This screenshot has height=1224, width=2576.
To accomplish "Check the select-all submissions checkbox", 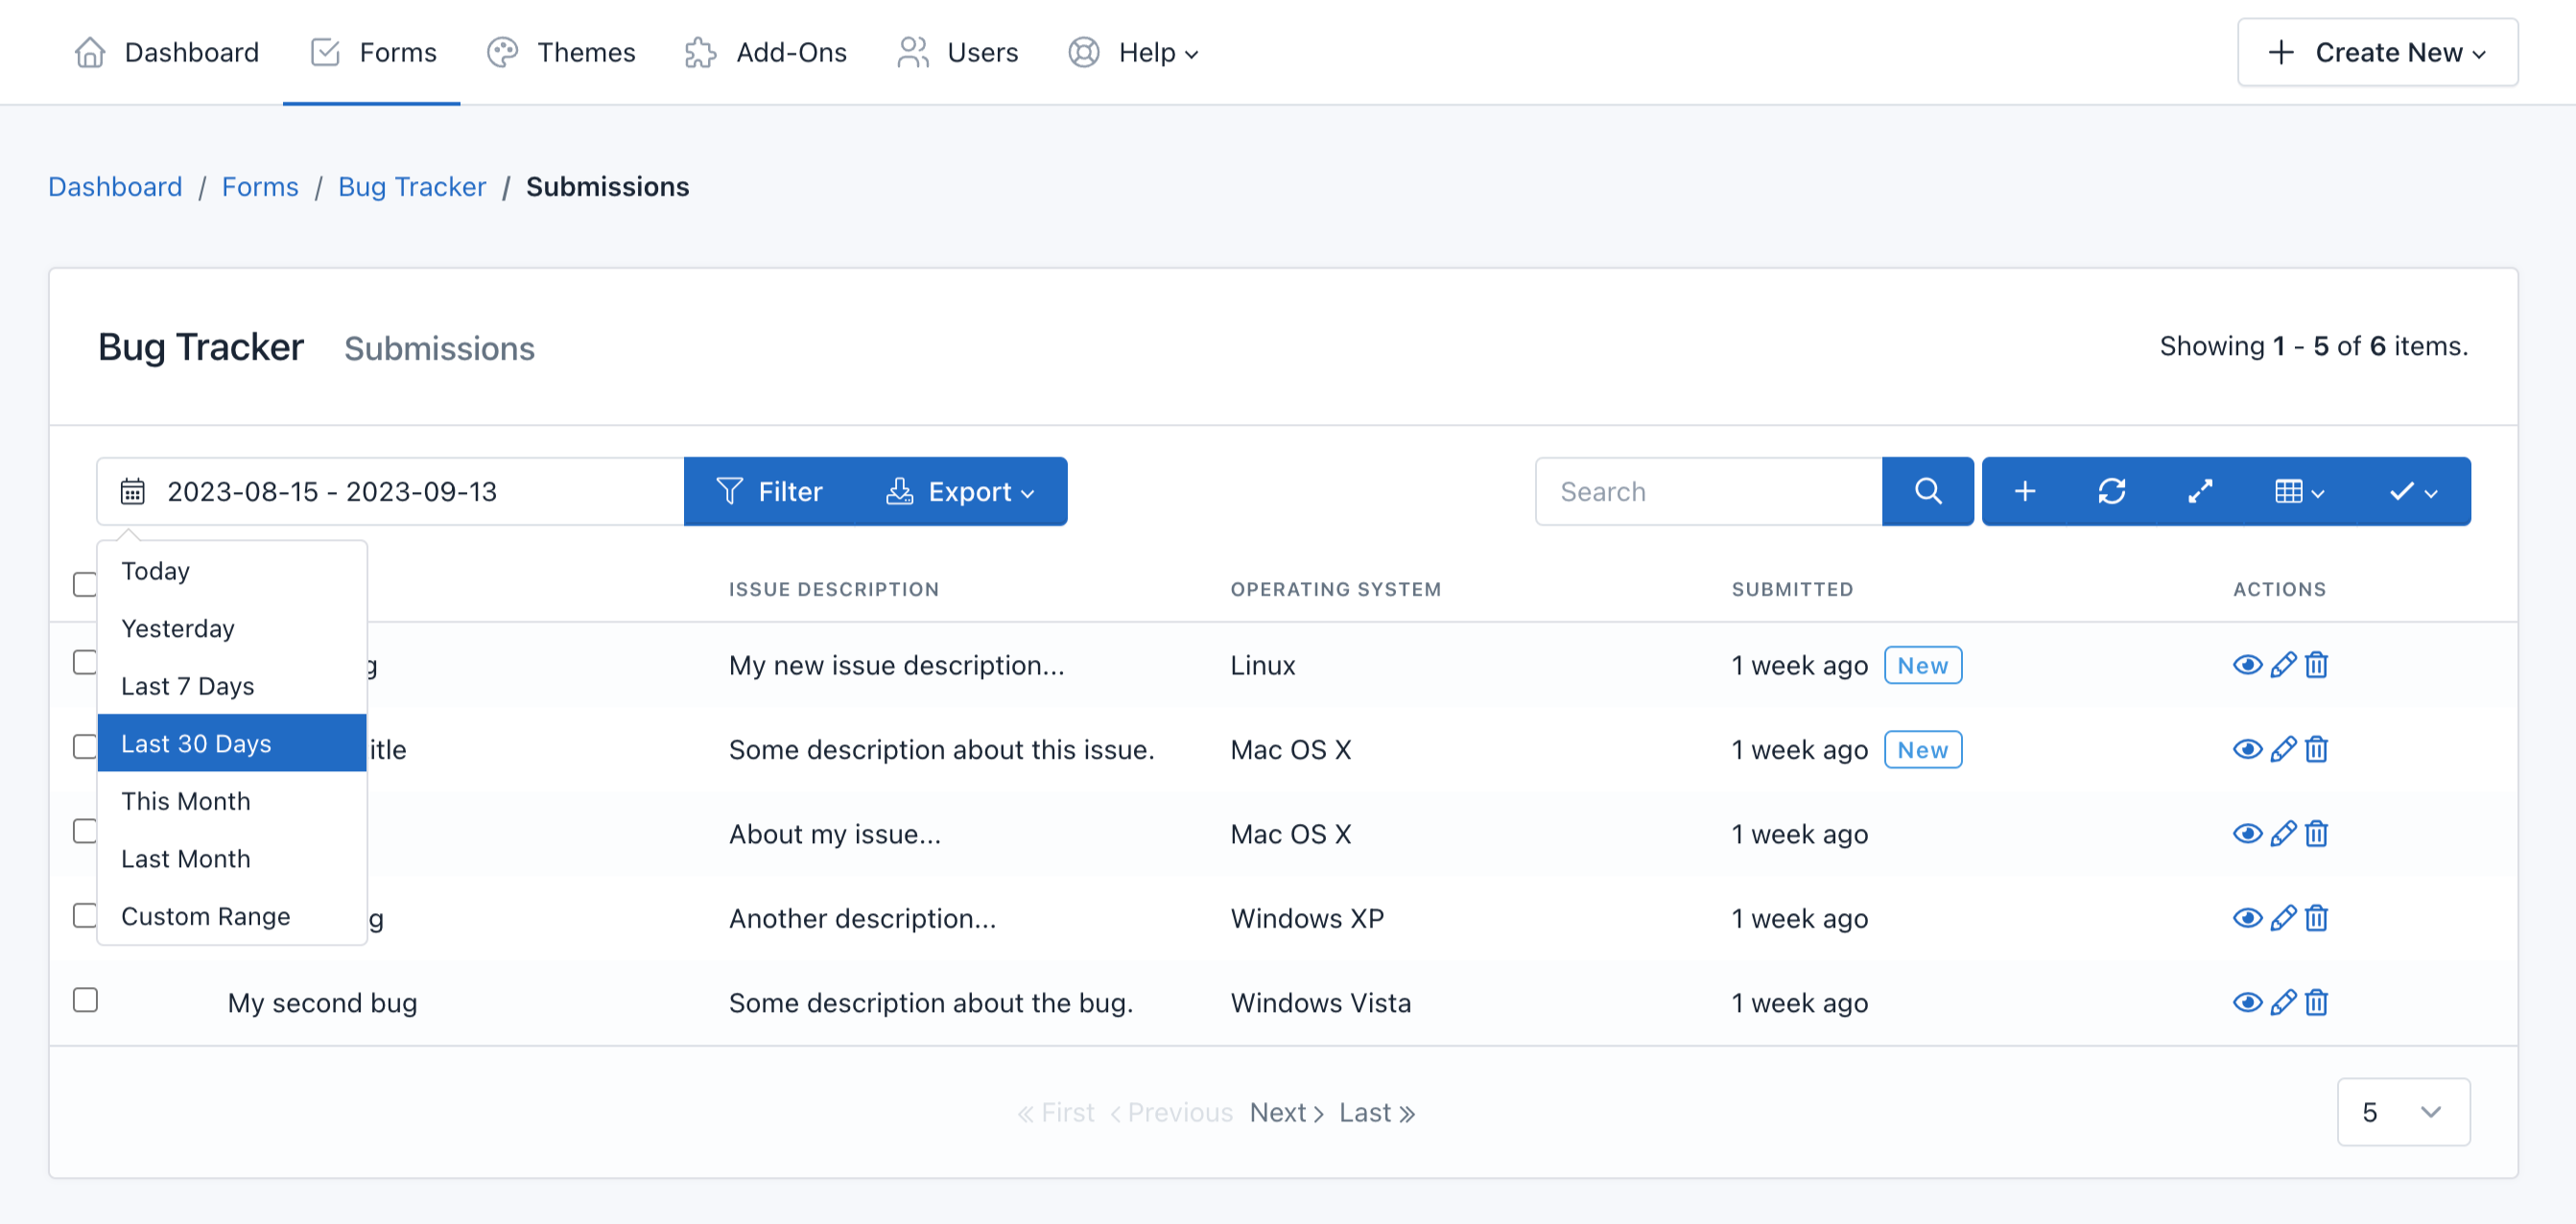I will pyautogui.click(x=85, y=585).
